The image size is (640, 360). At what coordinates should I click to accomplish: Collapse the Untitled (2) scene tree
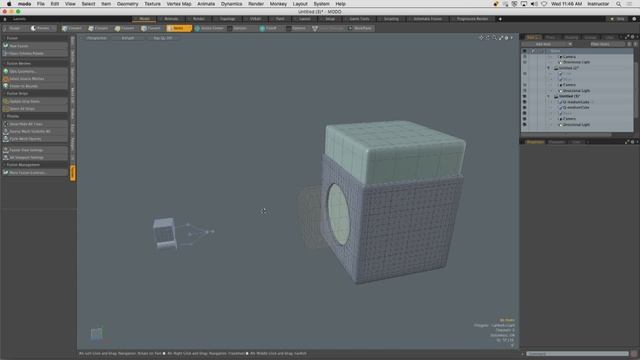click(549, 68)
